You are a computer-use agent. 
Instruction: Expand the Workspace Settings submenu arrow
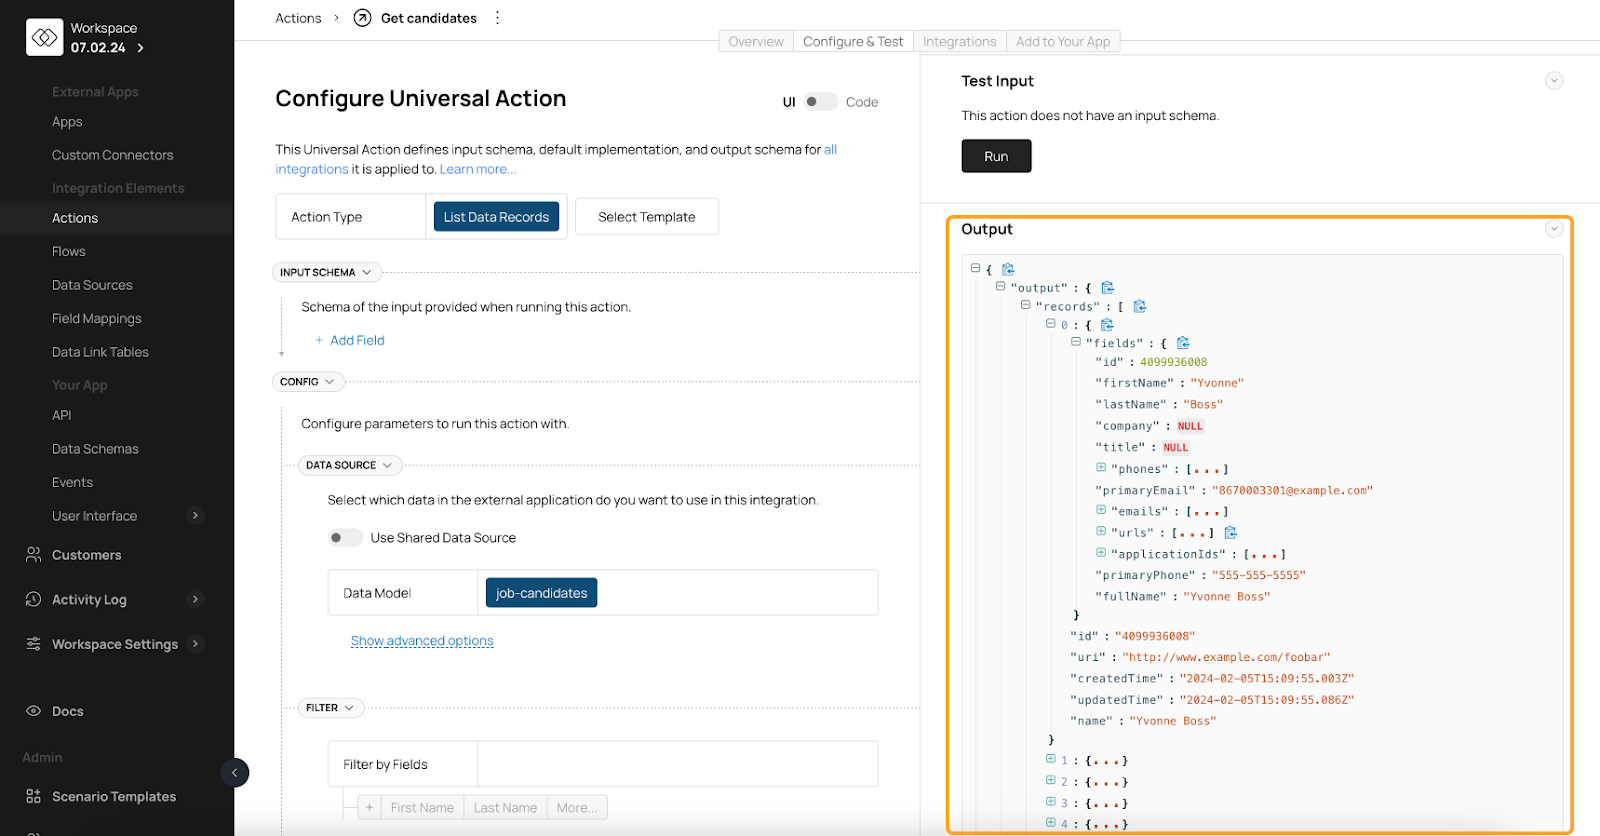[195, 643]
